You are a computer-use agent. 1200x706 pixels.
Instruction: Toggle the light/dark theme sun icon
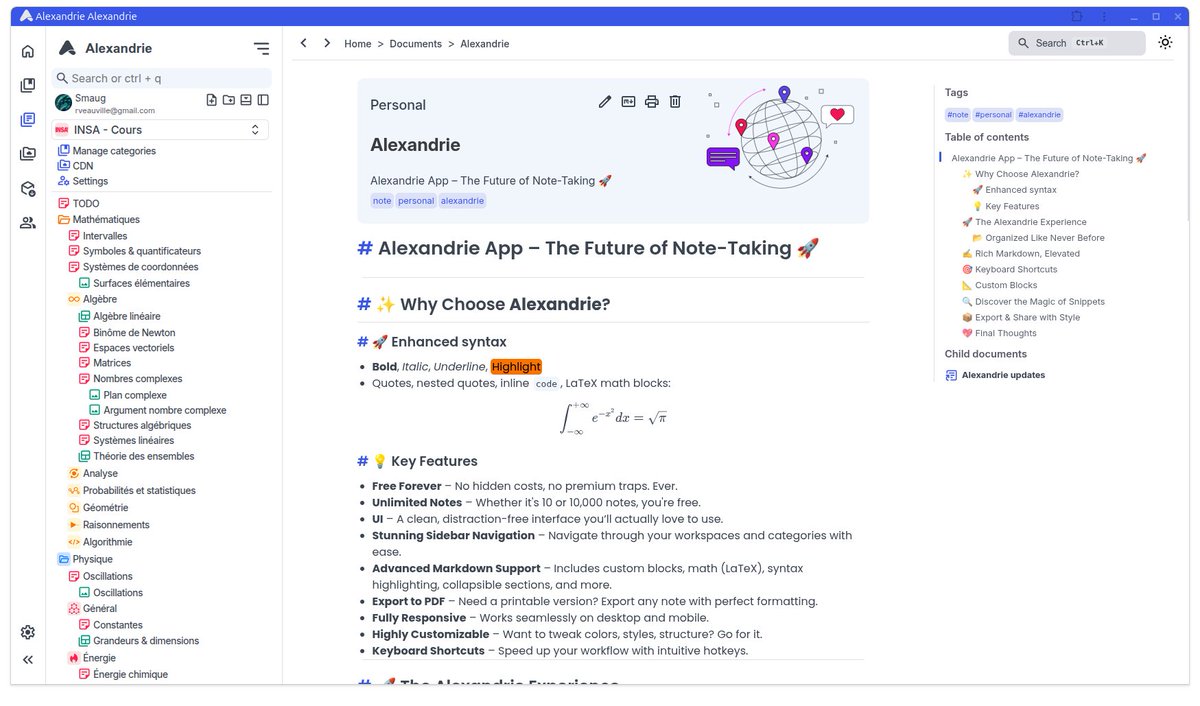[1165, 43]
